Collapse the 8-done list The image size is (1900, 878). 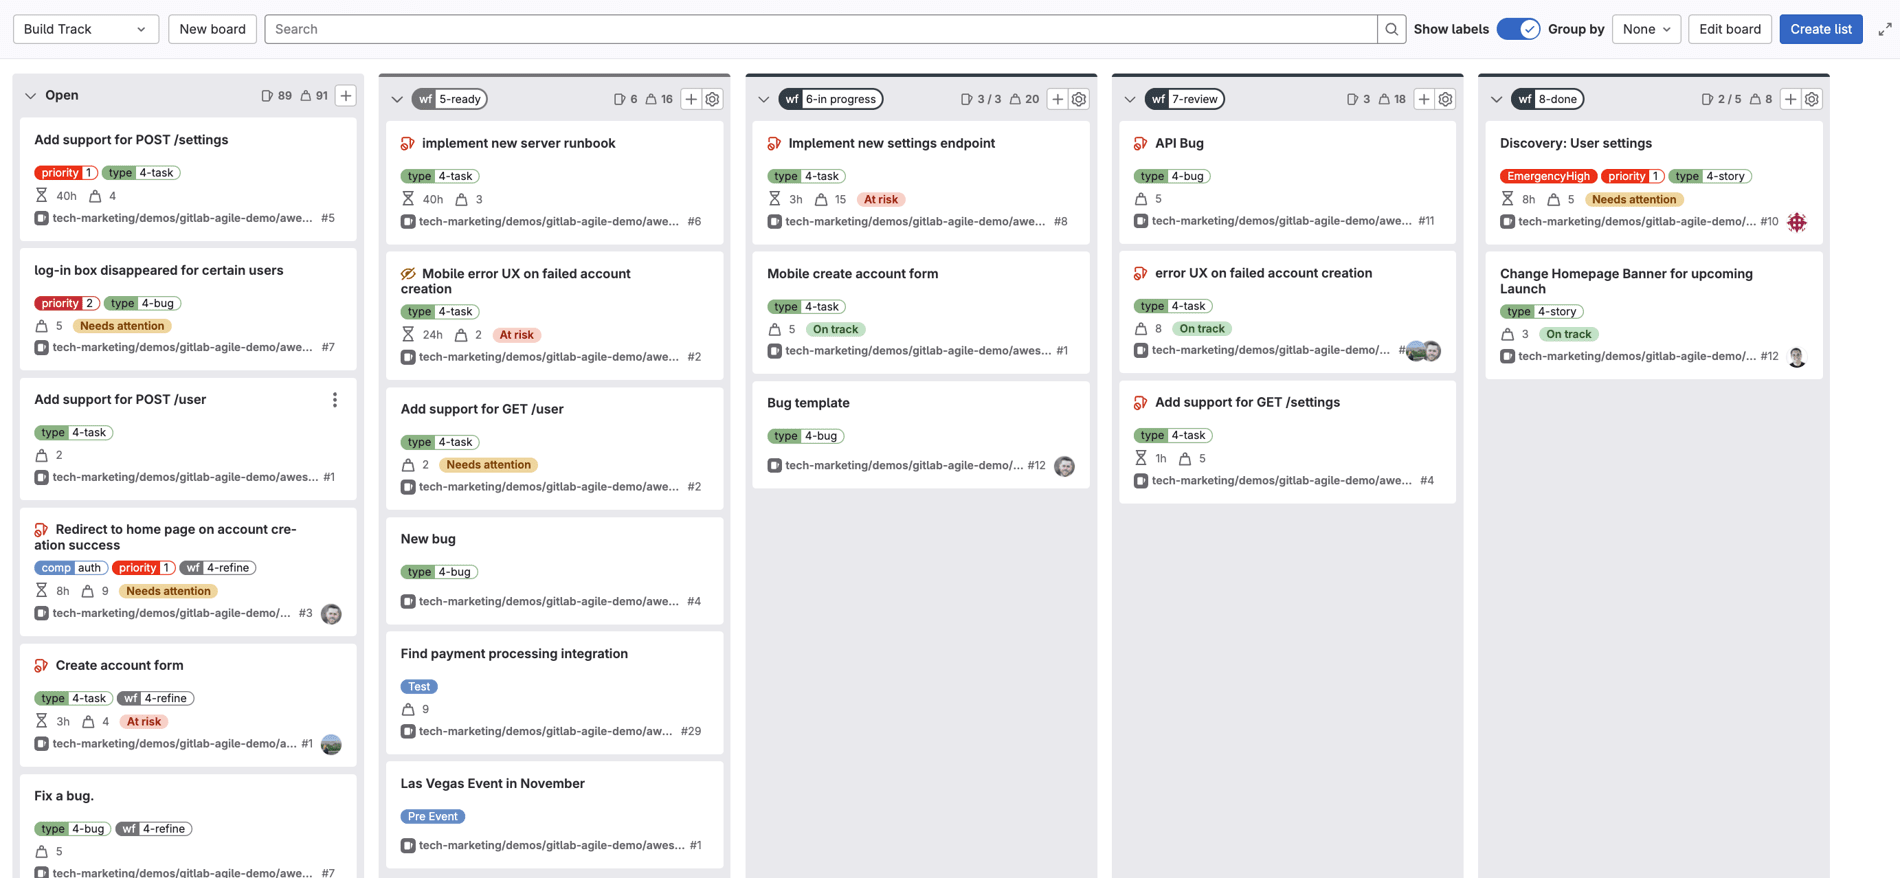pos(1497,99)
